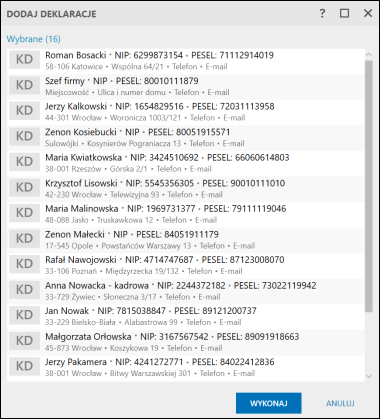Image resolution: width=380 pixels, height=419 pixels.
Task: Click the scroll up arrow of the list
Action: pyautogui.click(x=368, y=55)
